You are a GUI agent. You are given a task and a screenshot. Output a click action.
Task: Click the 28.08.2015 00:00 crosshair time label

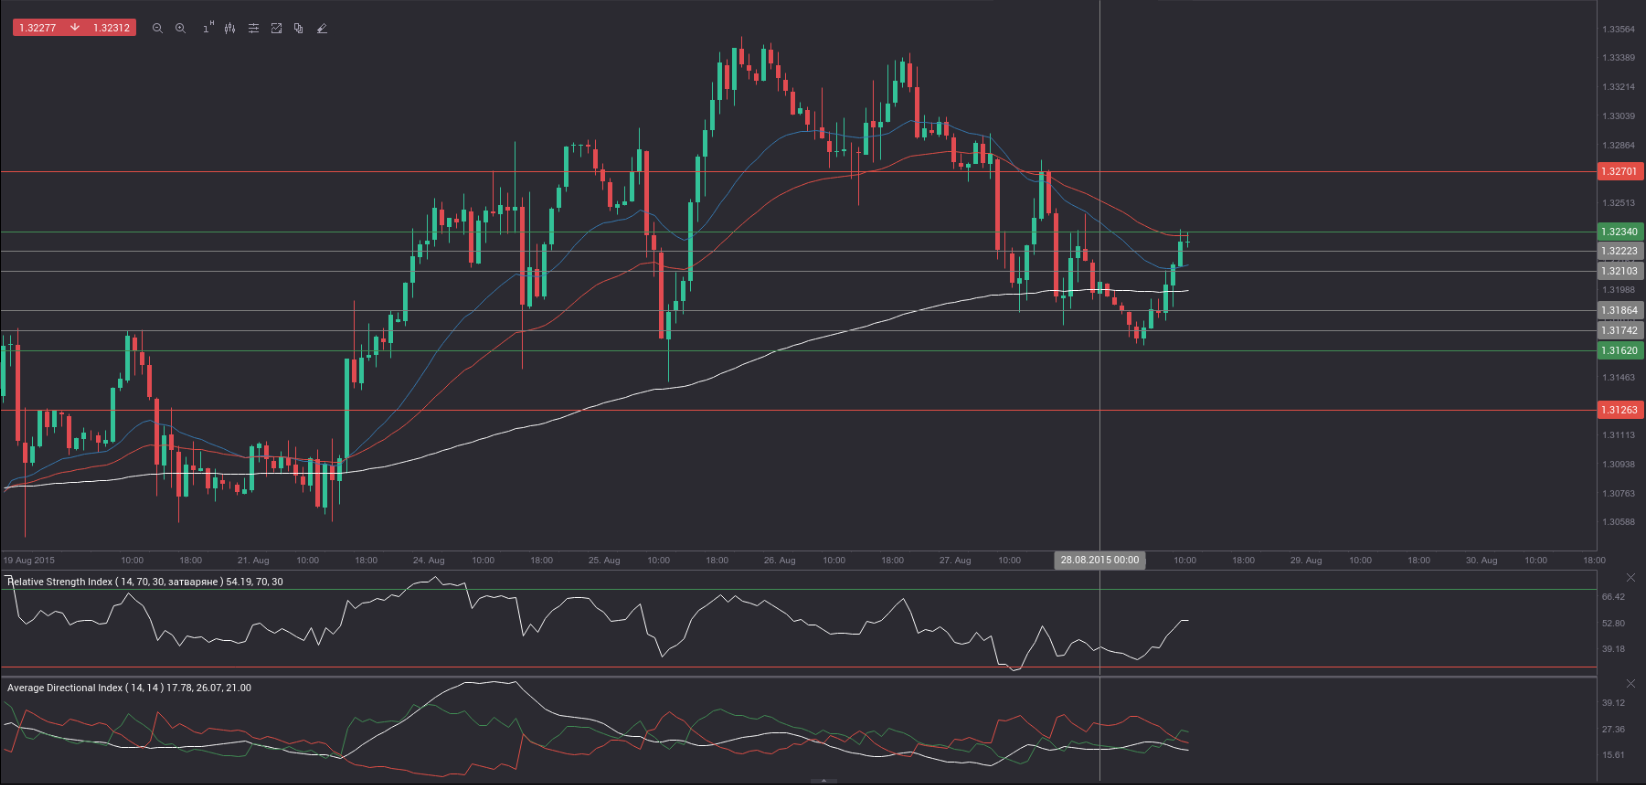1099,560
